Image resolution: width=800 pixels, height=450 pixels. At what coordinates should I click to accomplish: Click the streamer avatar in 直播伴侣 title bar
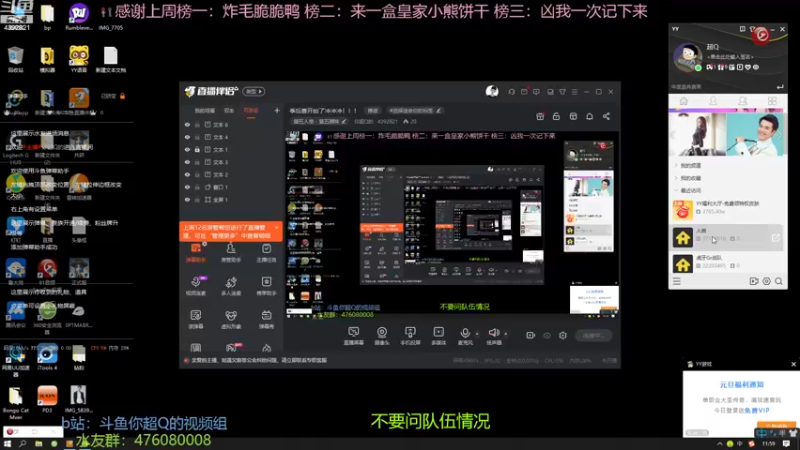click(492, 91)
